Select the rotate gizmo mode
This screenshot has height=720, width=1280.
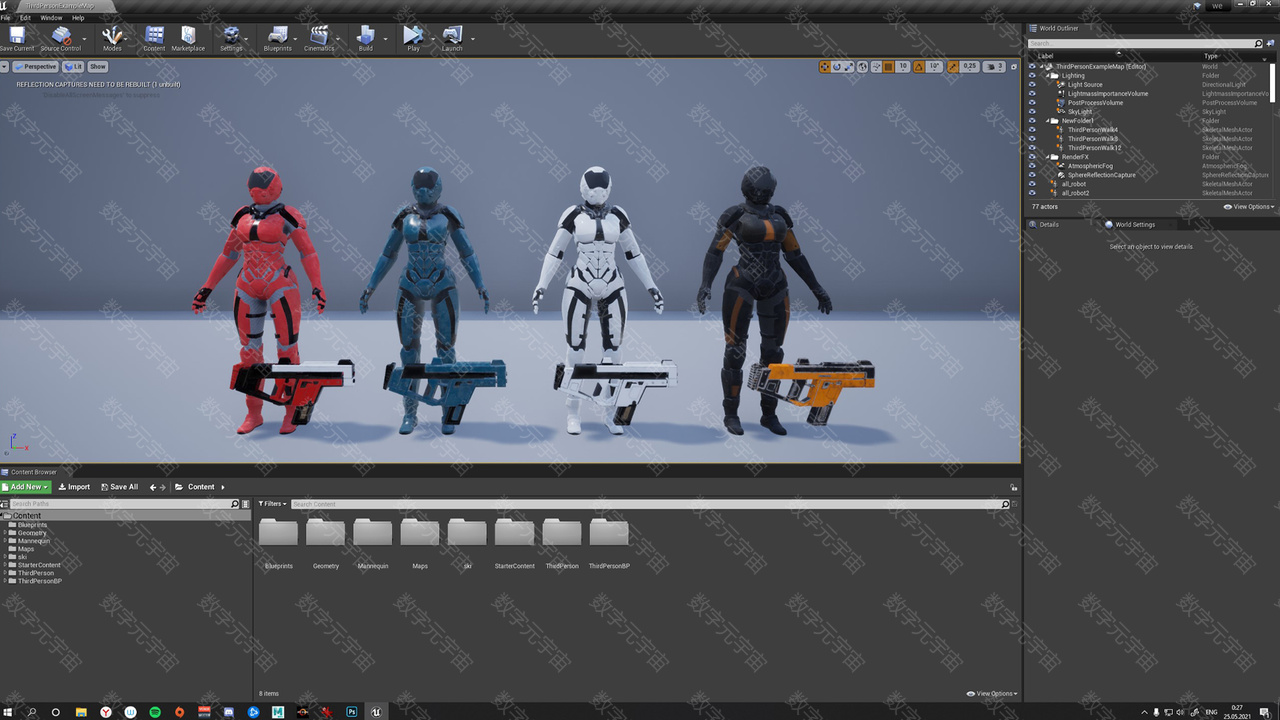tap(837, 67)
